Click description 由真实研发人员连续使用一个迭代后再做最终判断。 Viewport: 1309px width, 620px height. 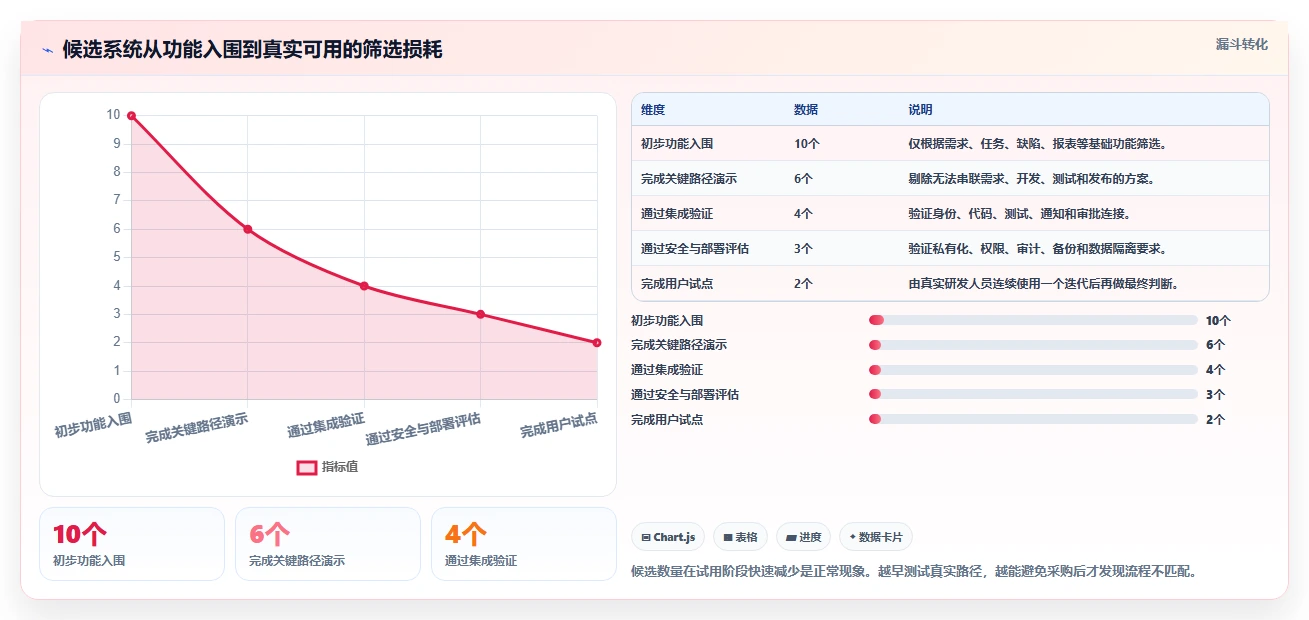1044,284
